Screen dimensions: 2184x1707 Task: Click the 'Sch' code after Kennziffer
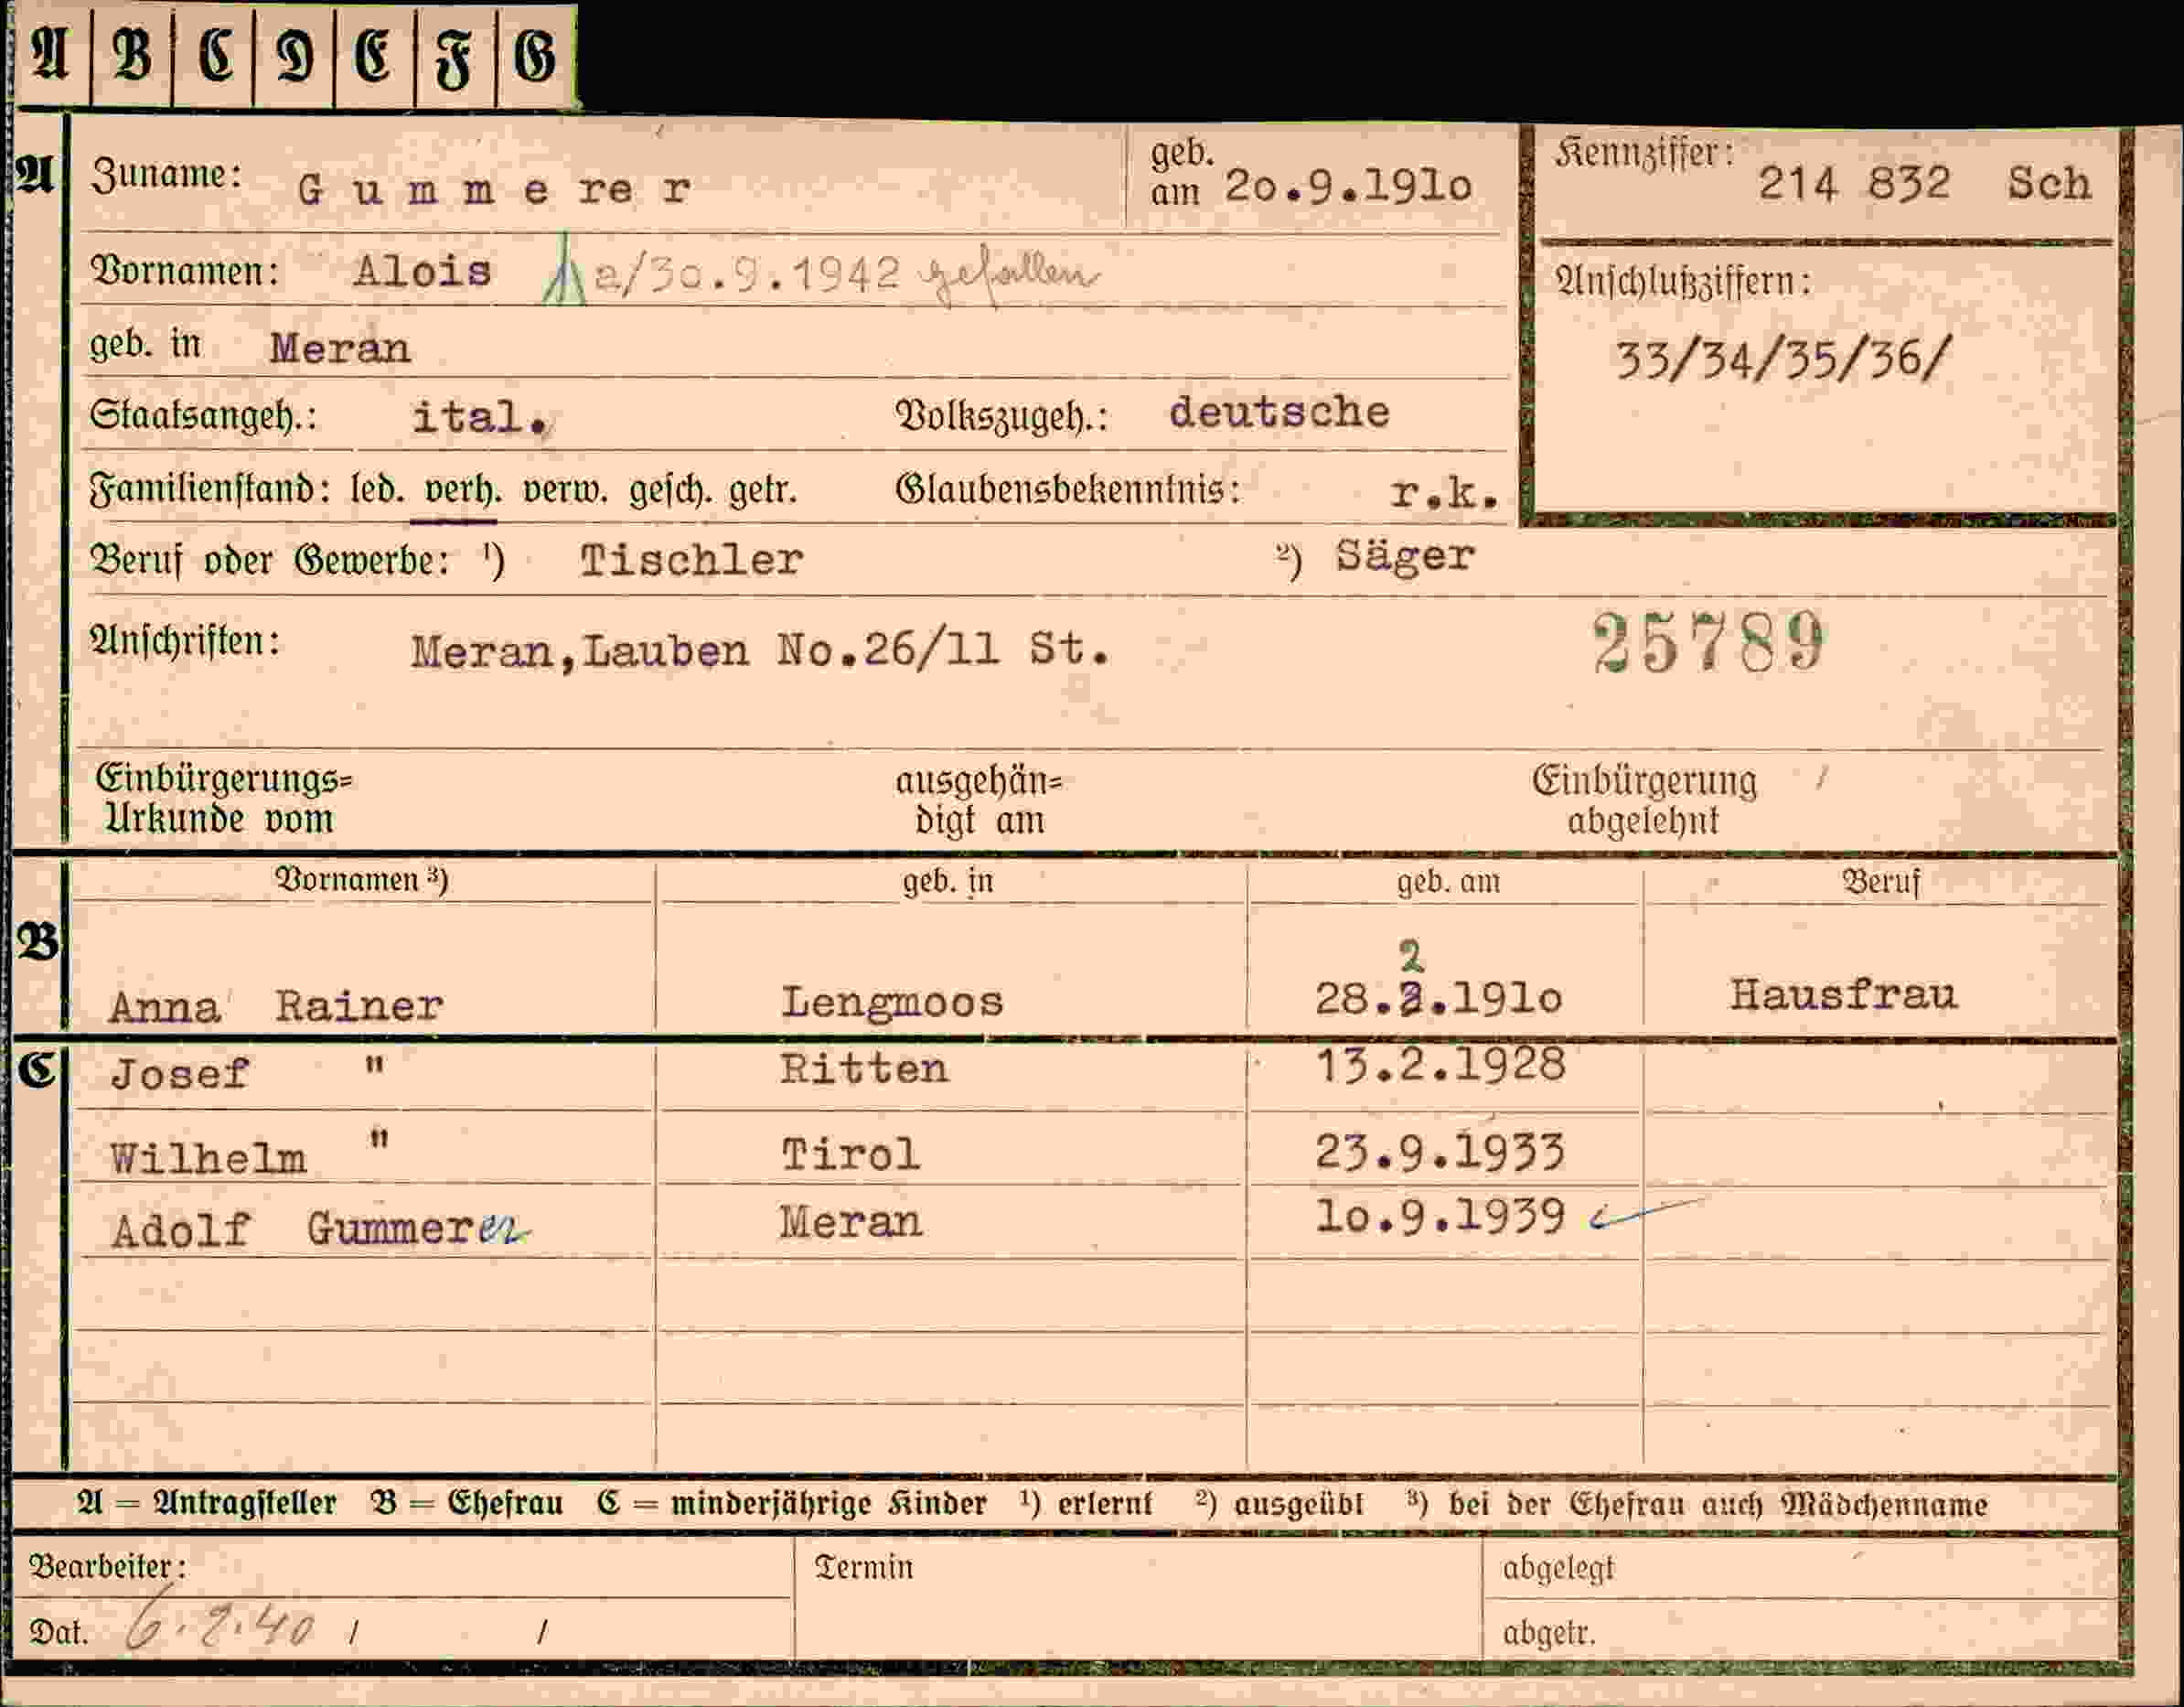[x=2048, y=183]
